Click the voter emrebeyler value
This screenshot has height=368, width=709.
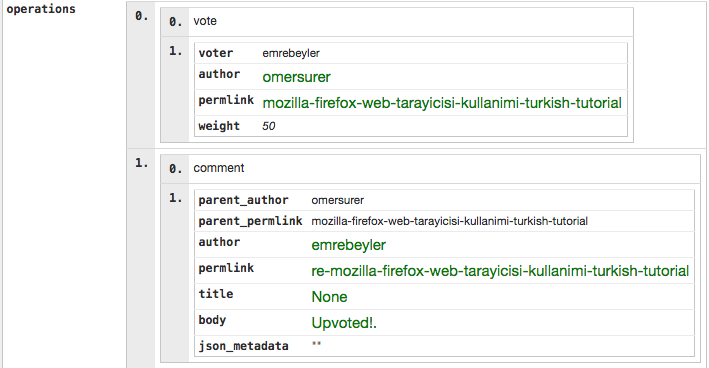291,53
